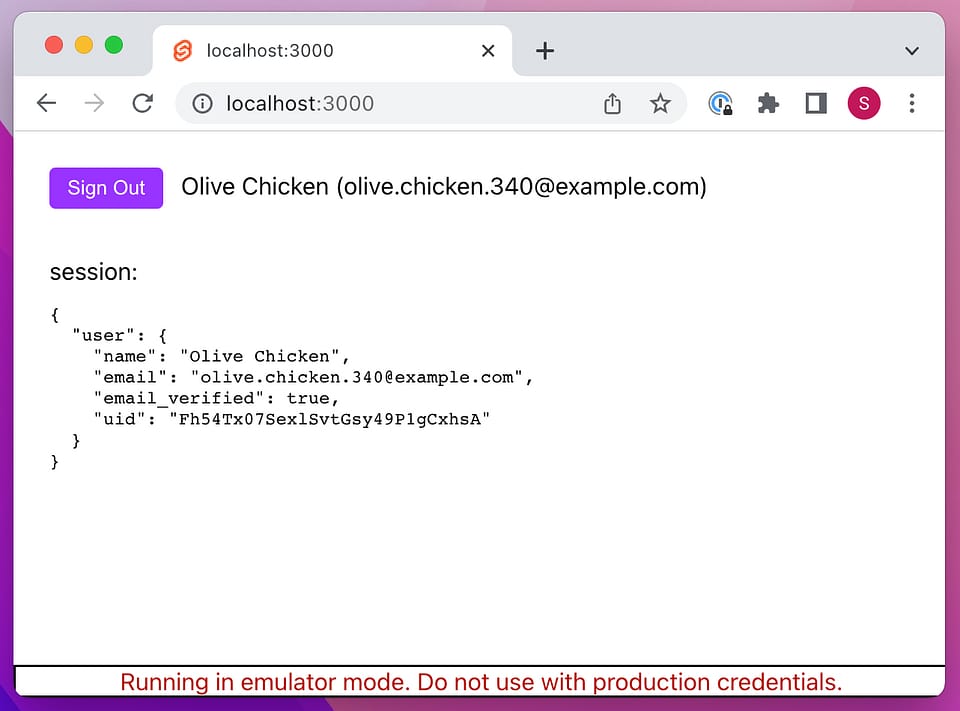
Task: Open a new tab with plus button
Action: (x=544, y=50)
